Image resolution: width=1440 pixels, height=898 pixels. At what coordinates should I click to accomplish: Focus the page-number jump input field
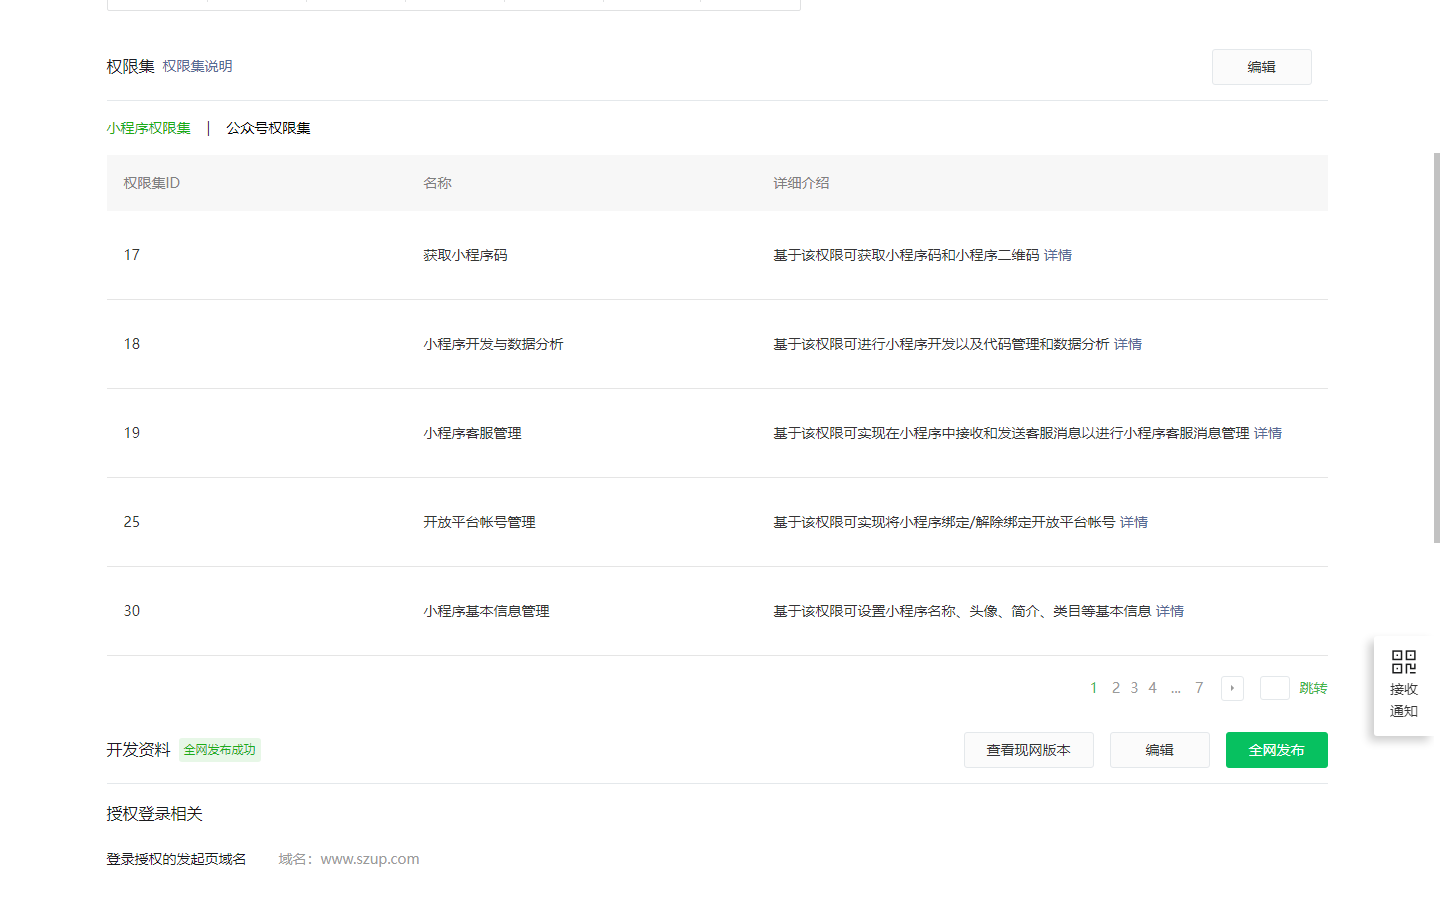tap(1274, 688)
